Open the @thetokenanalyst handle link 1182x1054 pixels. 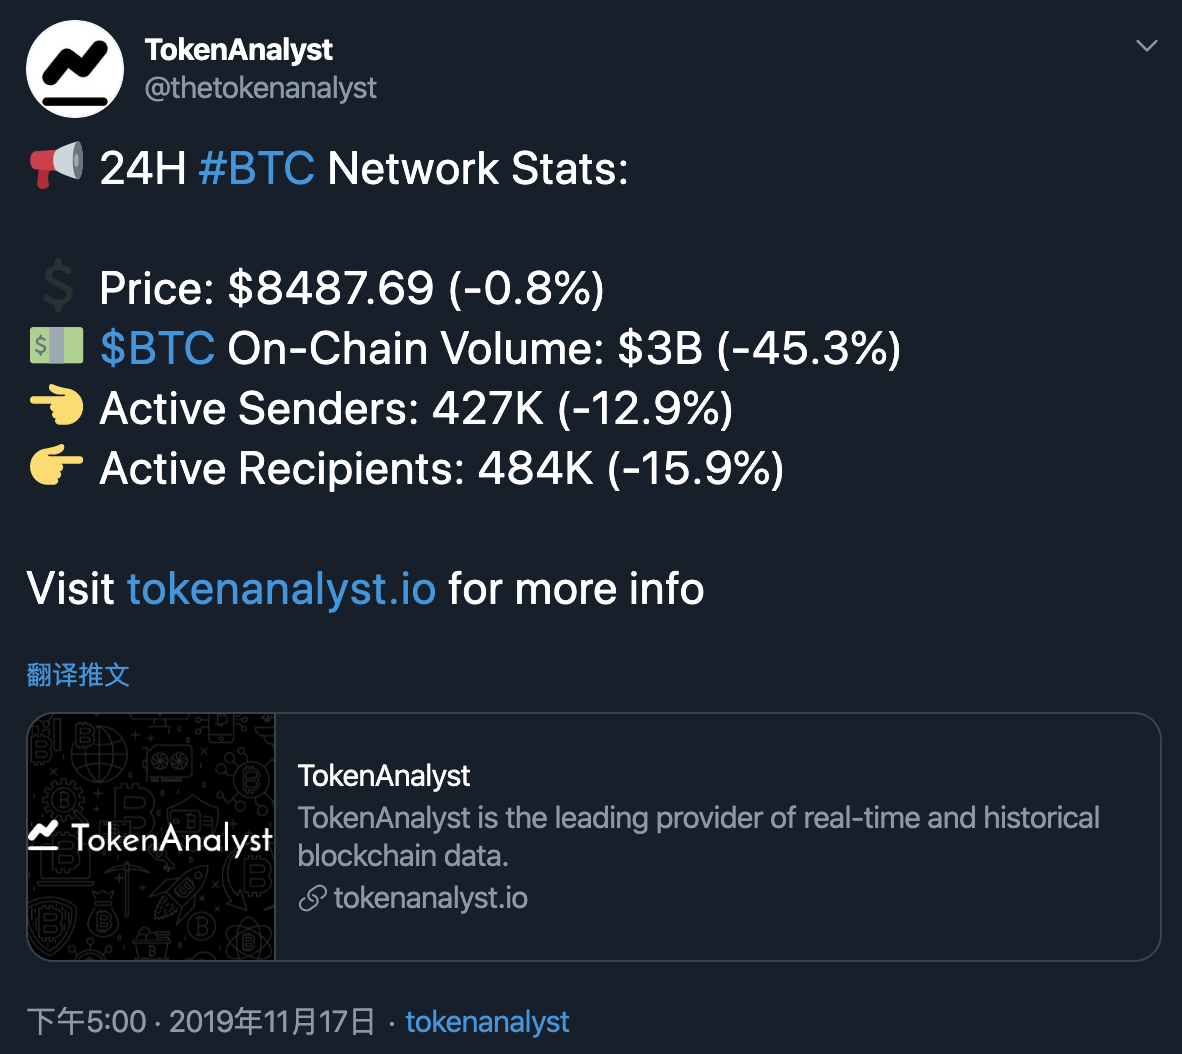pyautogui.click(x=260, y=88)
